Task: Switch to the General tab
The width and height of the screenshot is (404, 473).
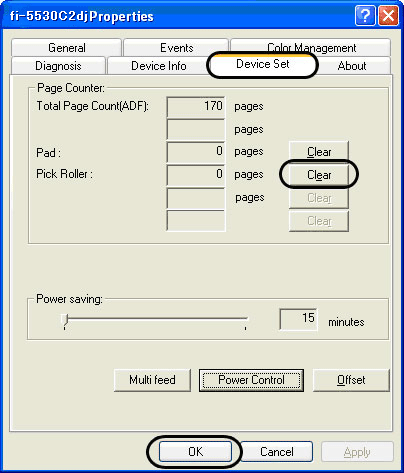Action: [66, 48]
